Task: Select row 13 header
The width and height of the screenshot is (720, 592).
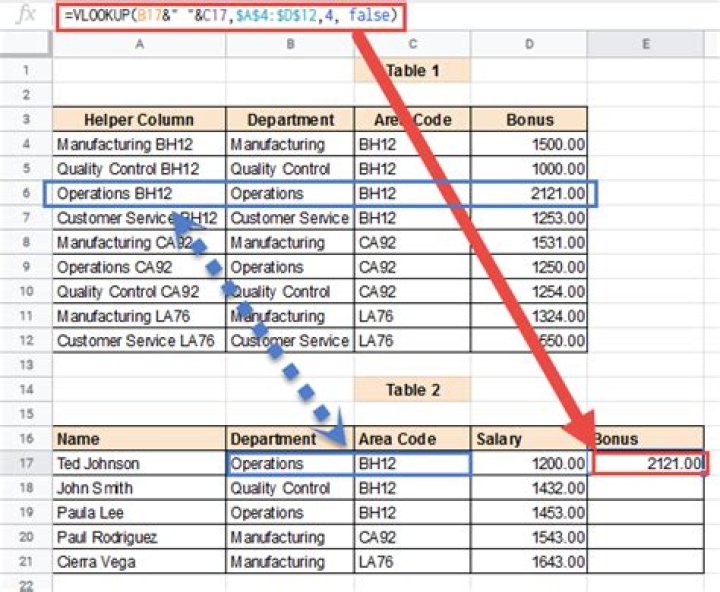Action: pyautogui.click(x=26, y=365)
